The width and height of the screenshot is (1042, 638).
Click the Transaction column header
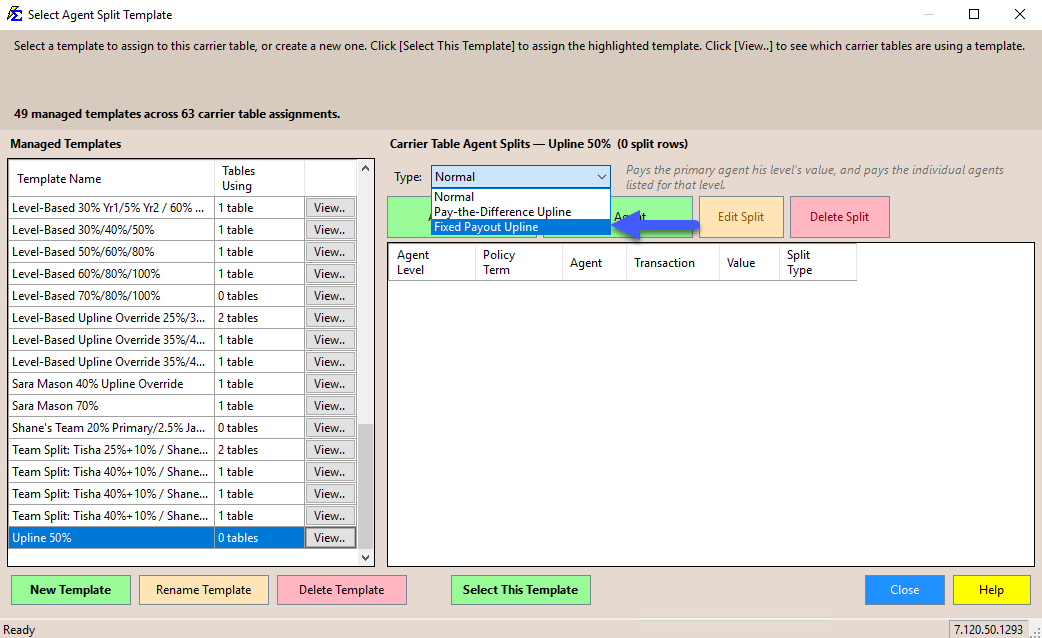click(x=673, y=263)
